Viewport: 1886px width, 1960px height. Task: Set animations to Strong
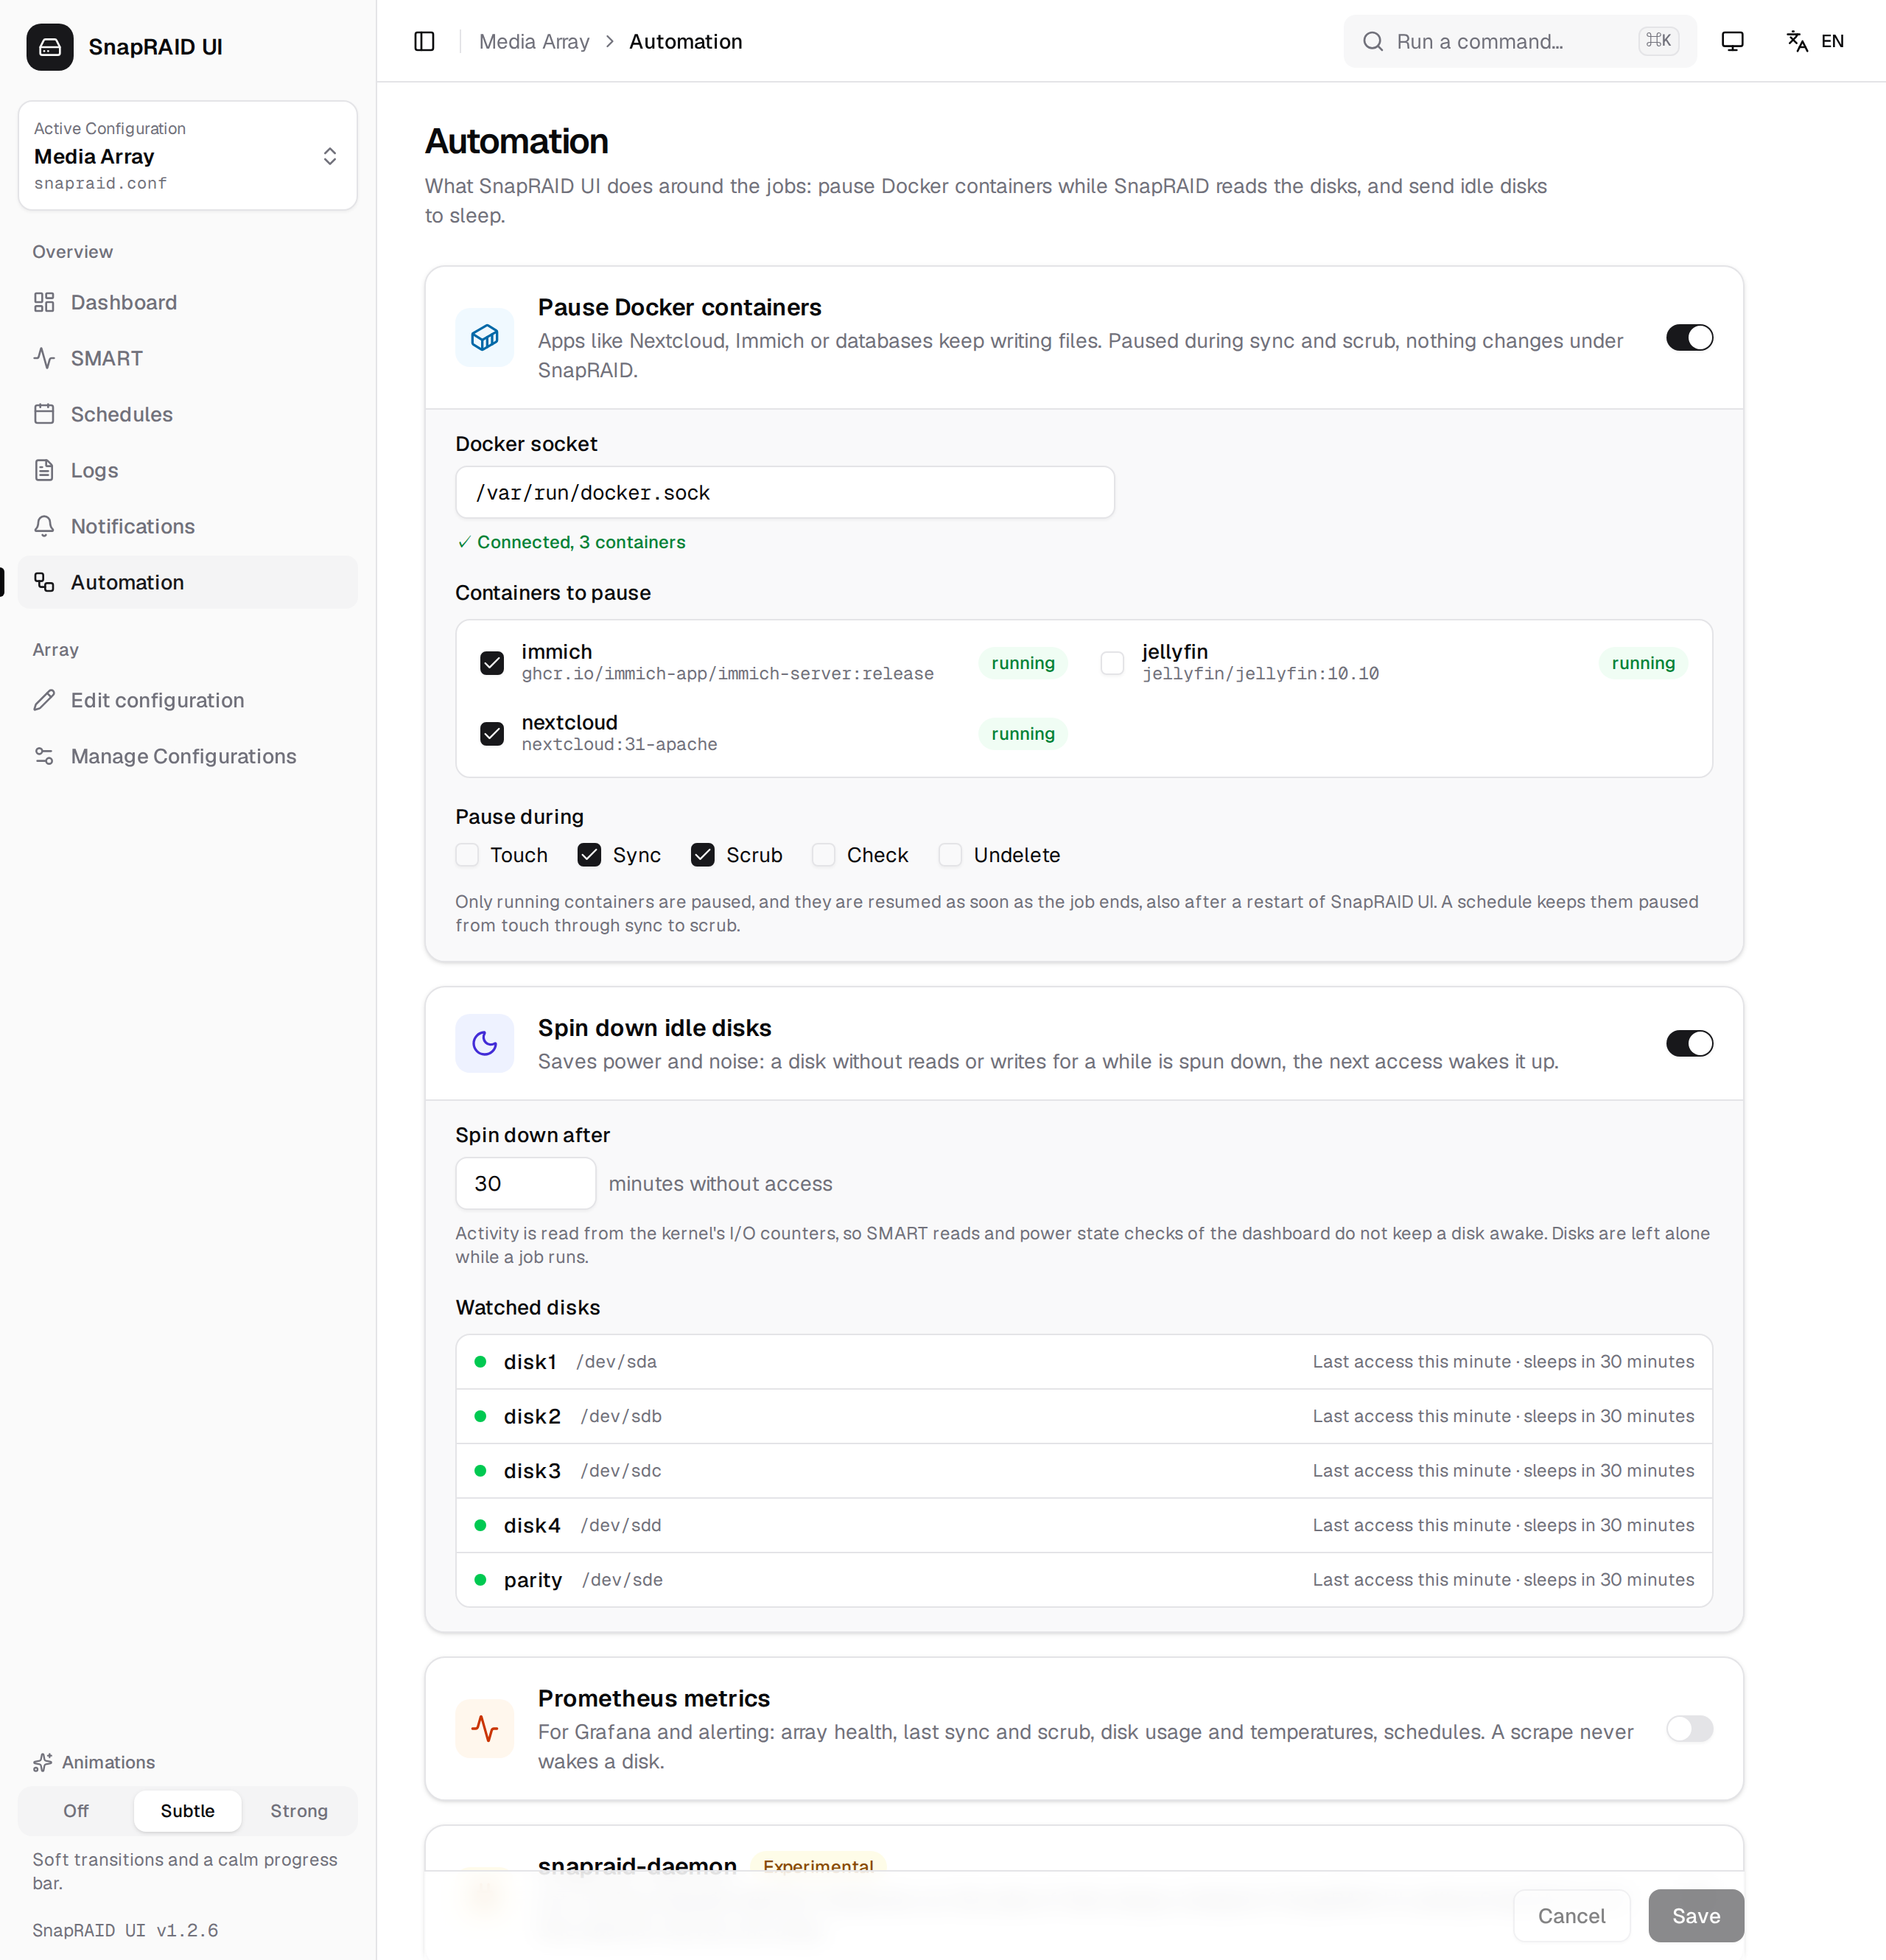[x=299, y=1811]
